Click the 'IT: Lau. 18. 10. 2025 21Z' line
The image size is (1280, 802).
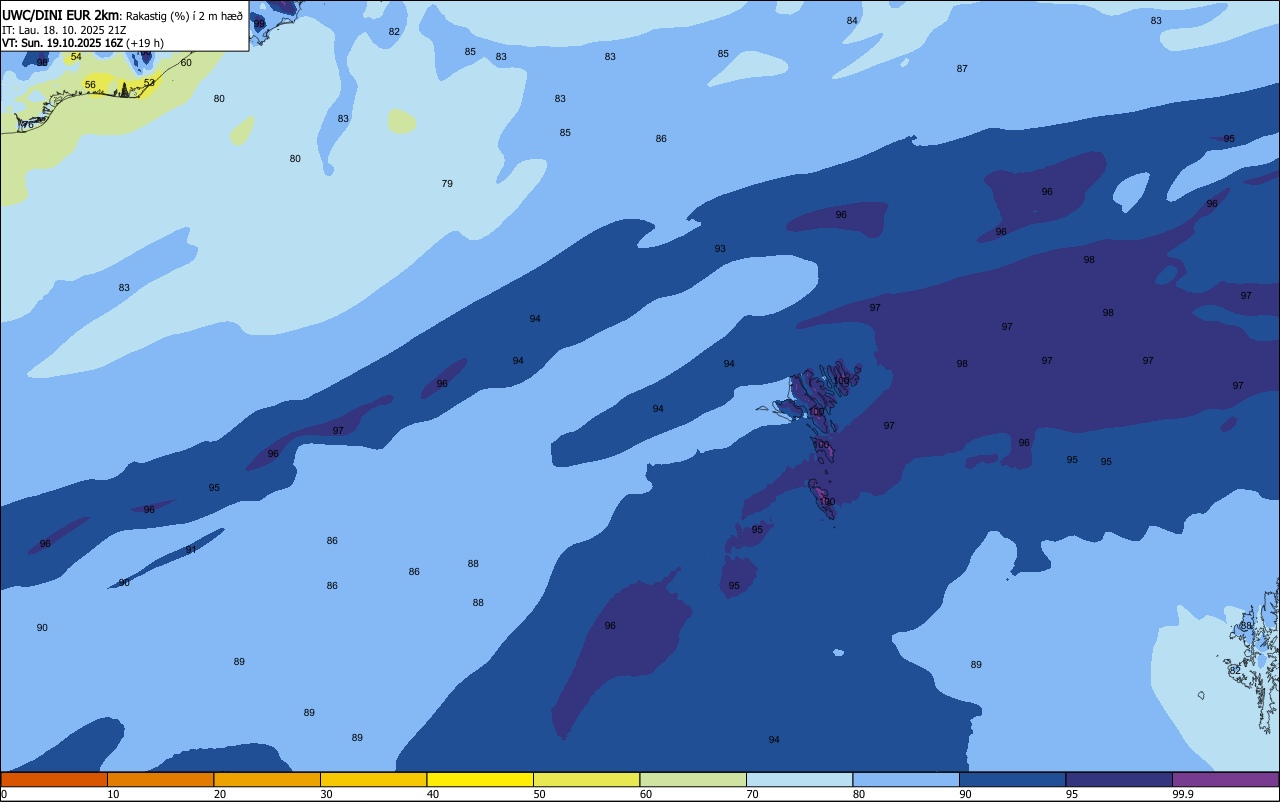click(x=64, y=30)
